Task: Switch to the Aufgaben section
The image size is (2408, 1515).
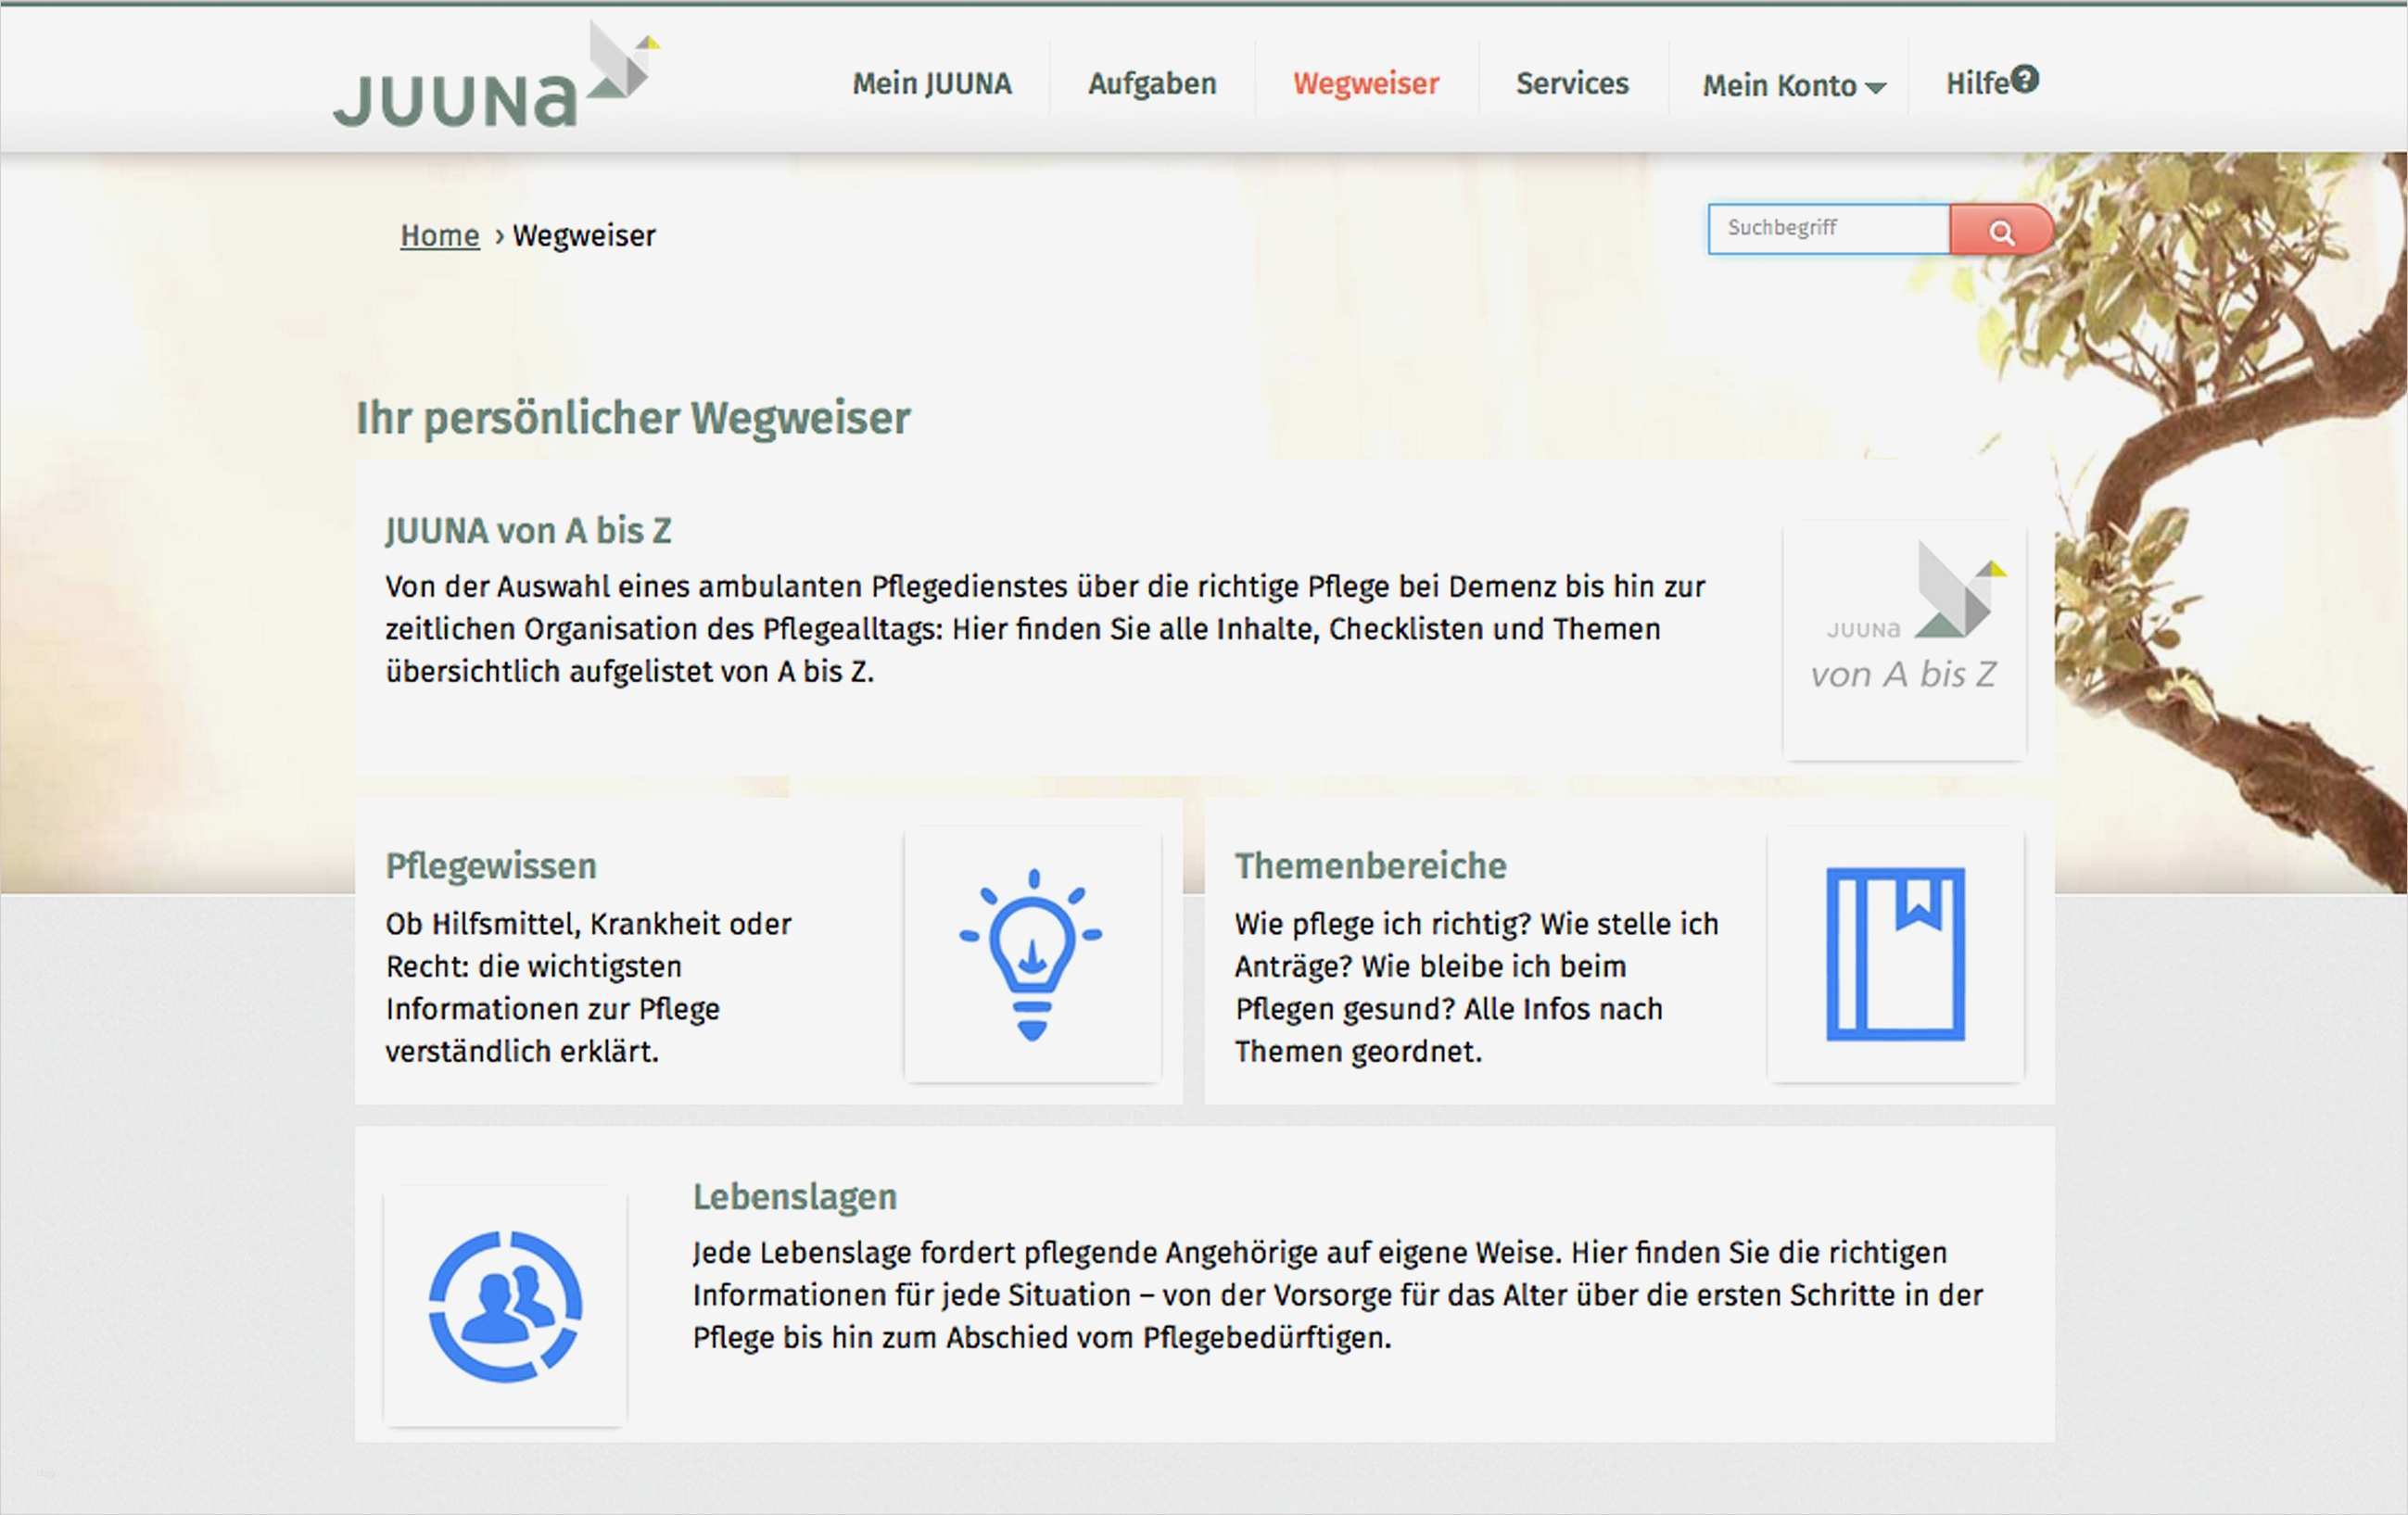Action: click(x=1151, y=83)
